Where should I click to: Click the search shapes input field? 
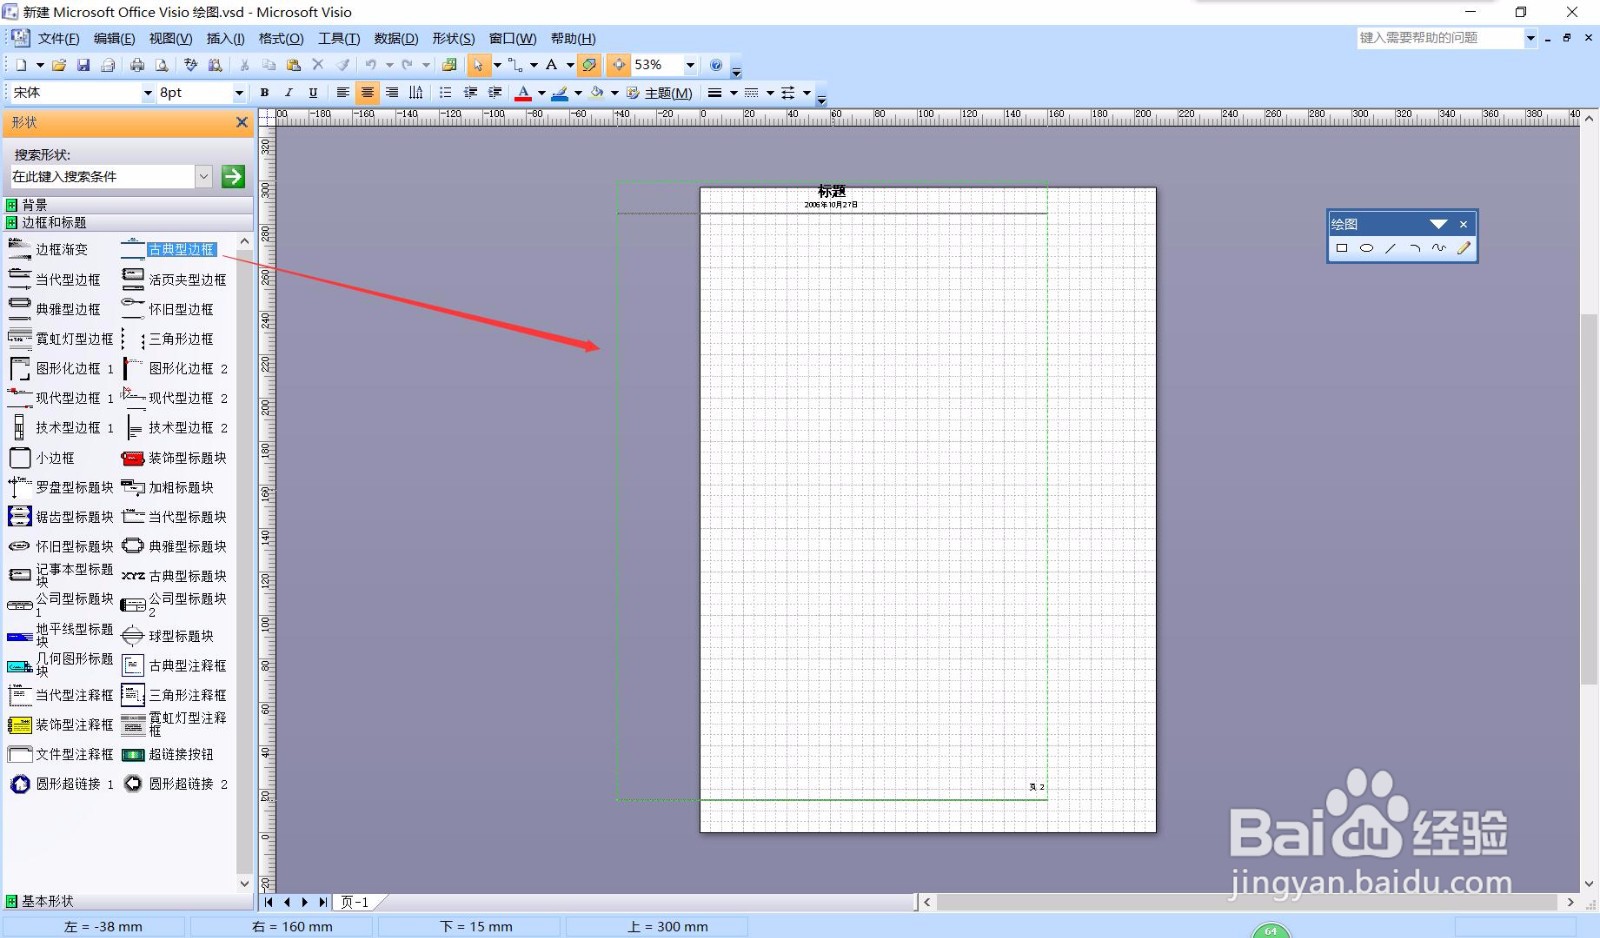pos(102,176)
